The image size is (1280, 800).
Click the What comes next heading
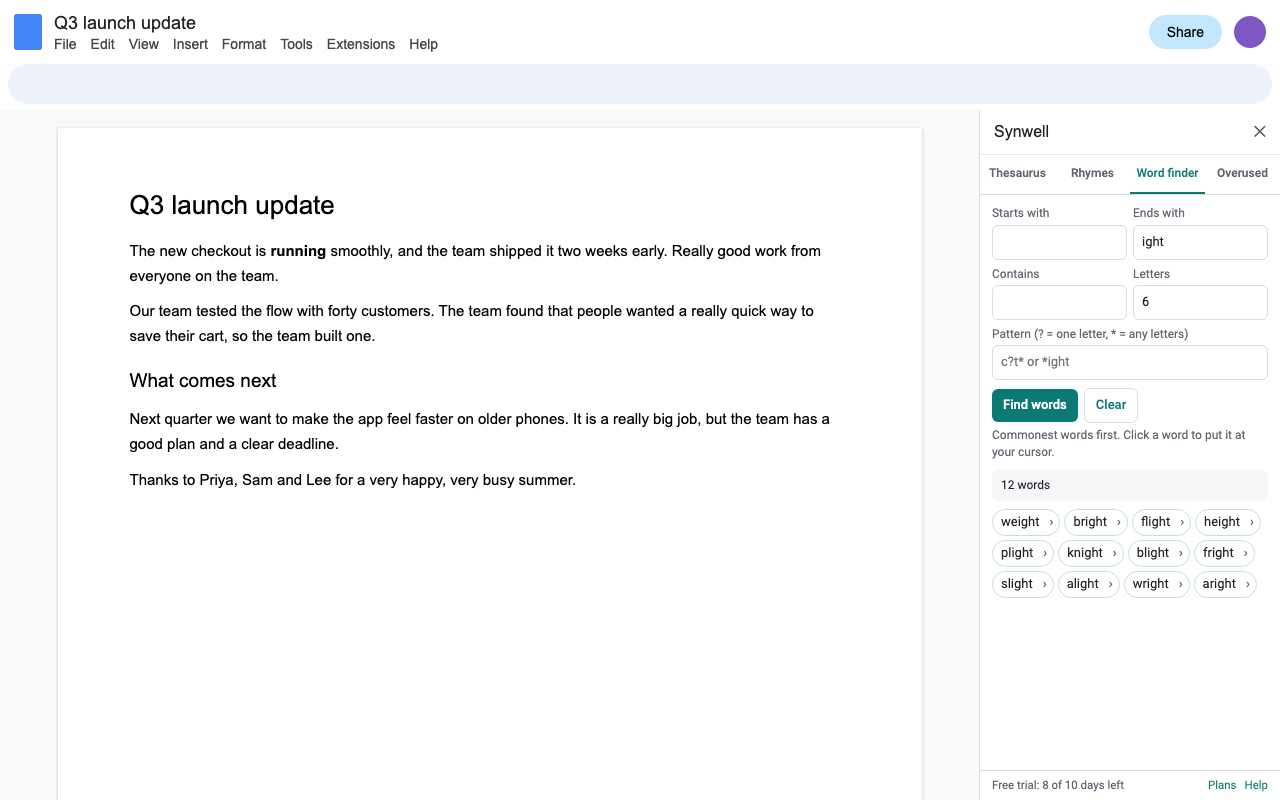pyautogui.click(x=203, y=381)
